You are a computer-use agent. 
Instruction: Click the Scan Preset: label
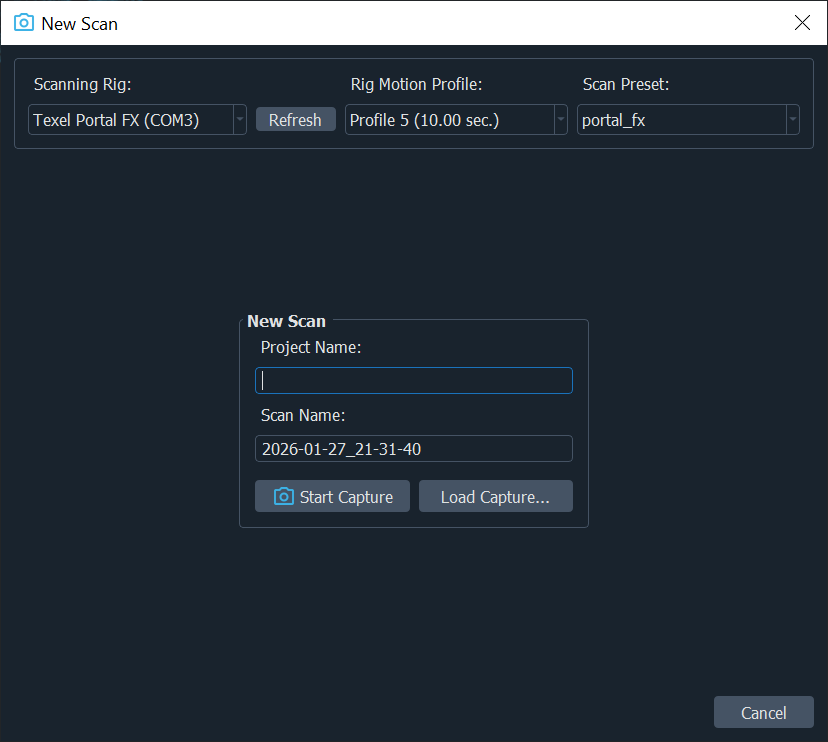626,84
